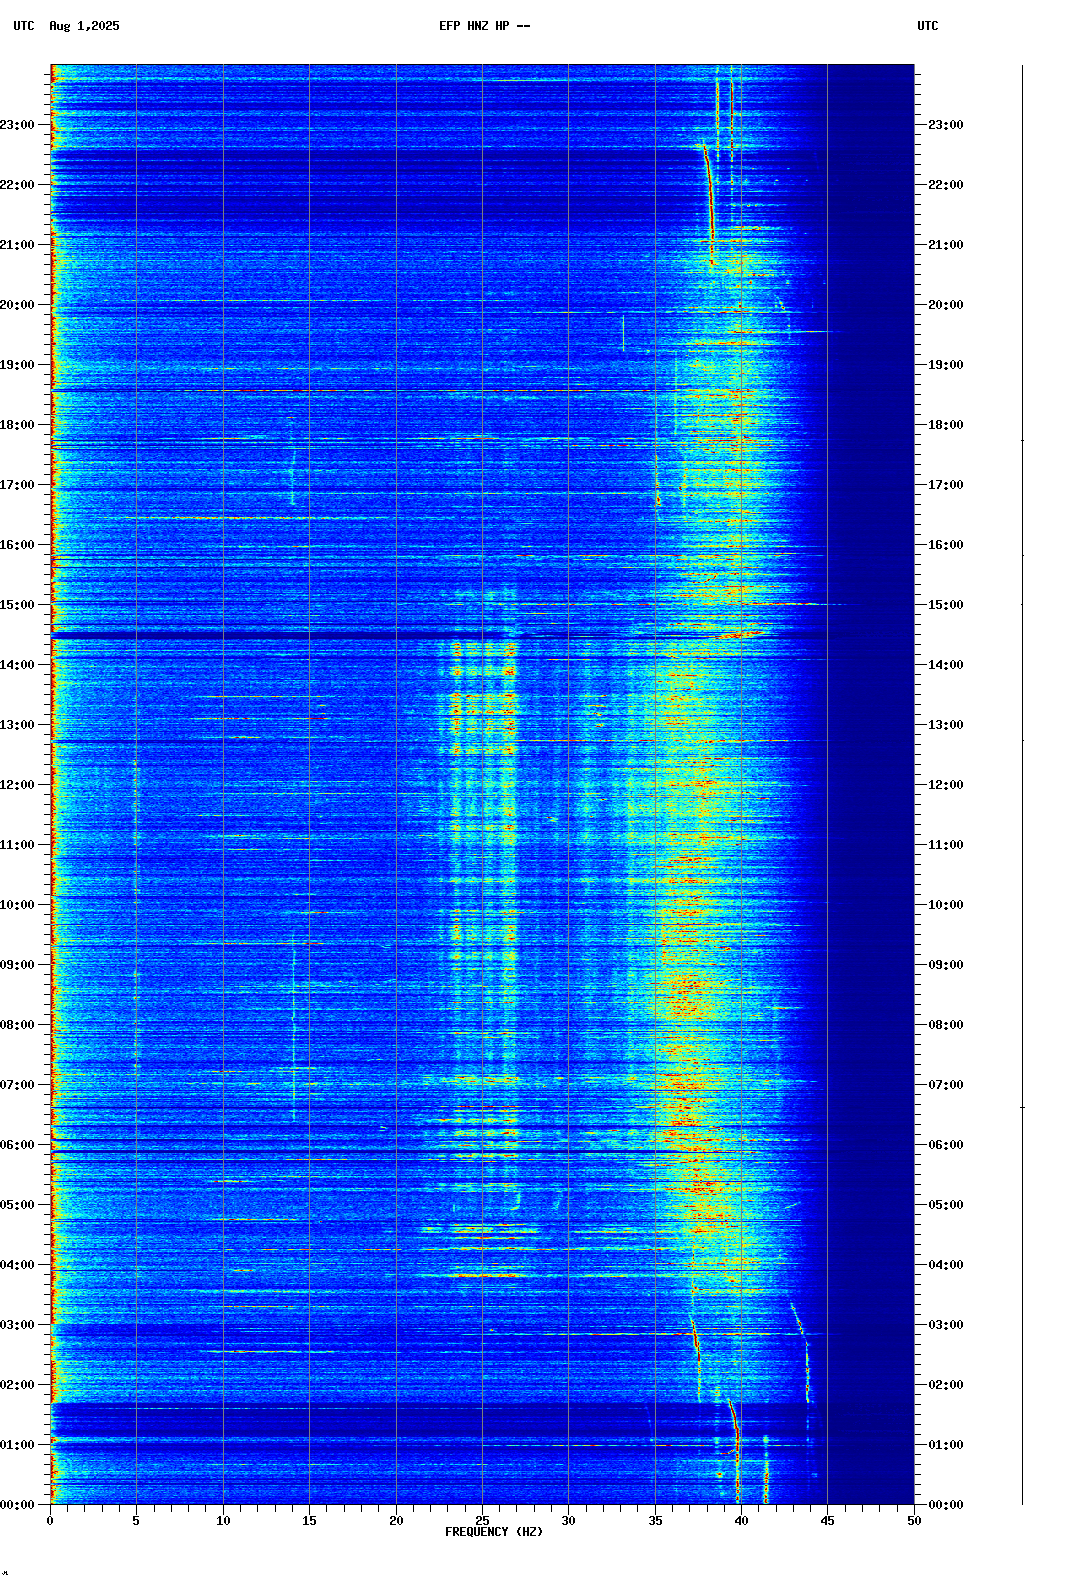Click '04:00' on the right time axis
This screenshot has width=1066, height=1584.
(946, 1265)
